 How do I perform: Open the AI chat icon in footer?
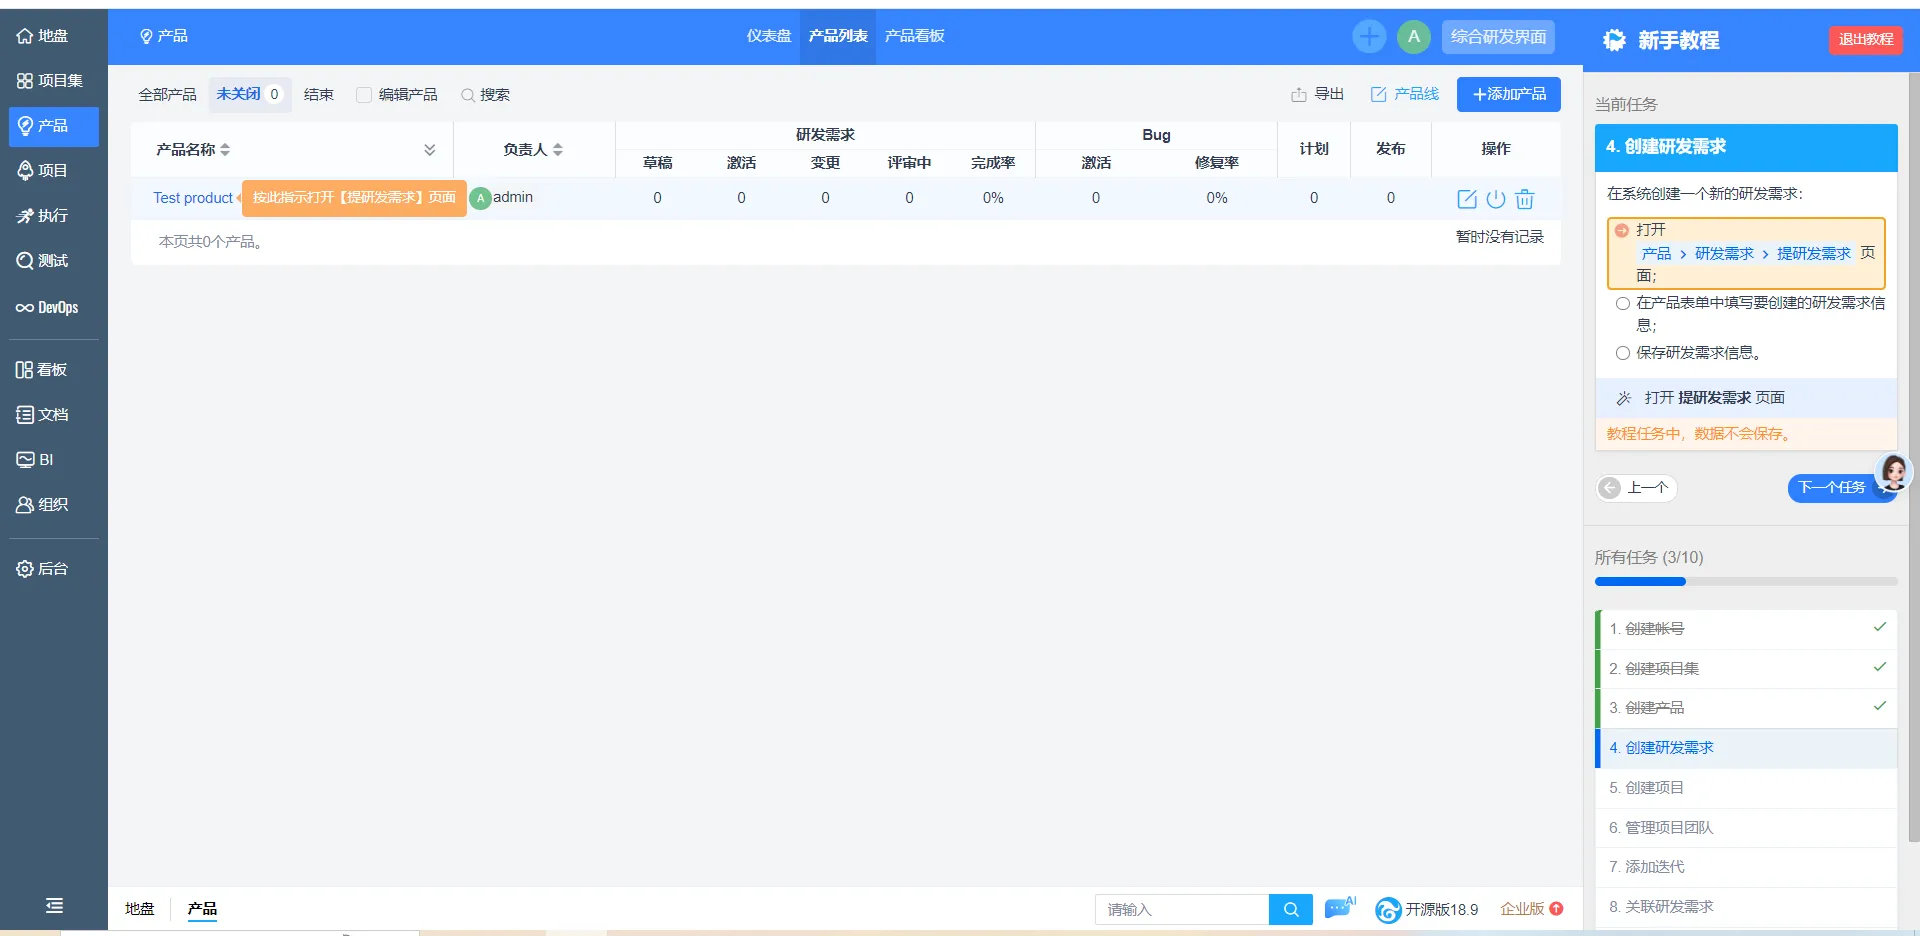coord(1340,908)
